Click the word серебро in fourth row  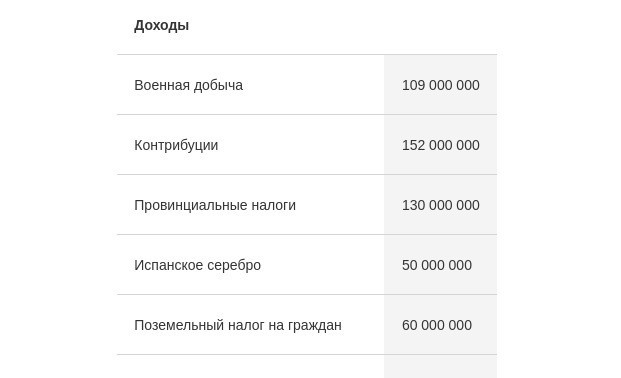pos(234,265)
